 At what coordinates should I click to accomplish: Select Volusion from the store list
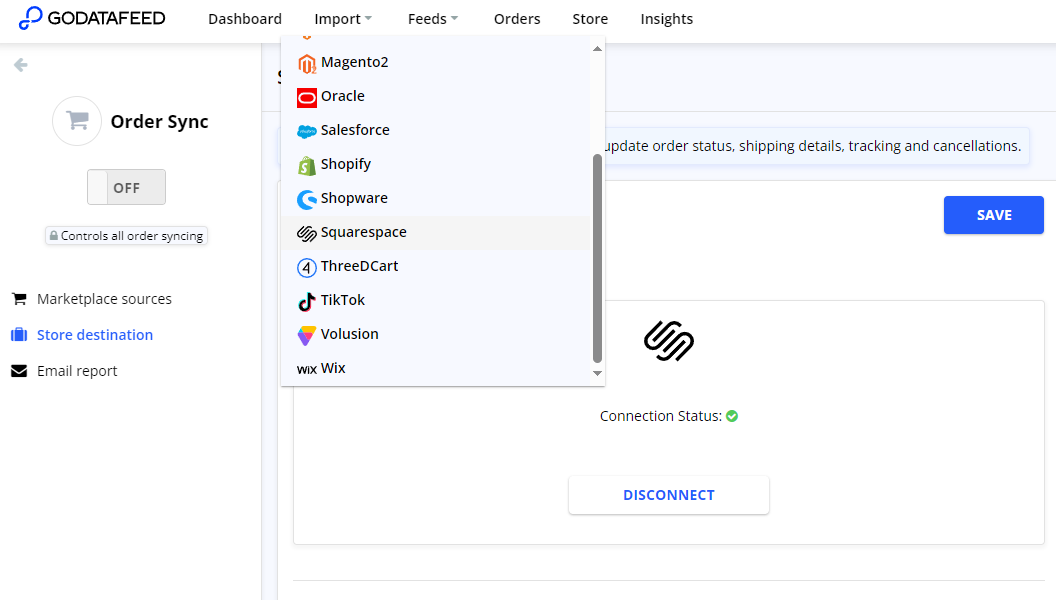point(436,334)
